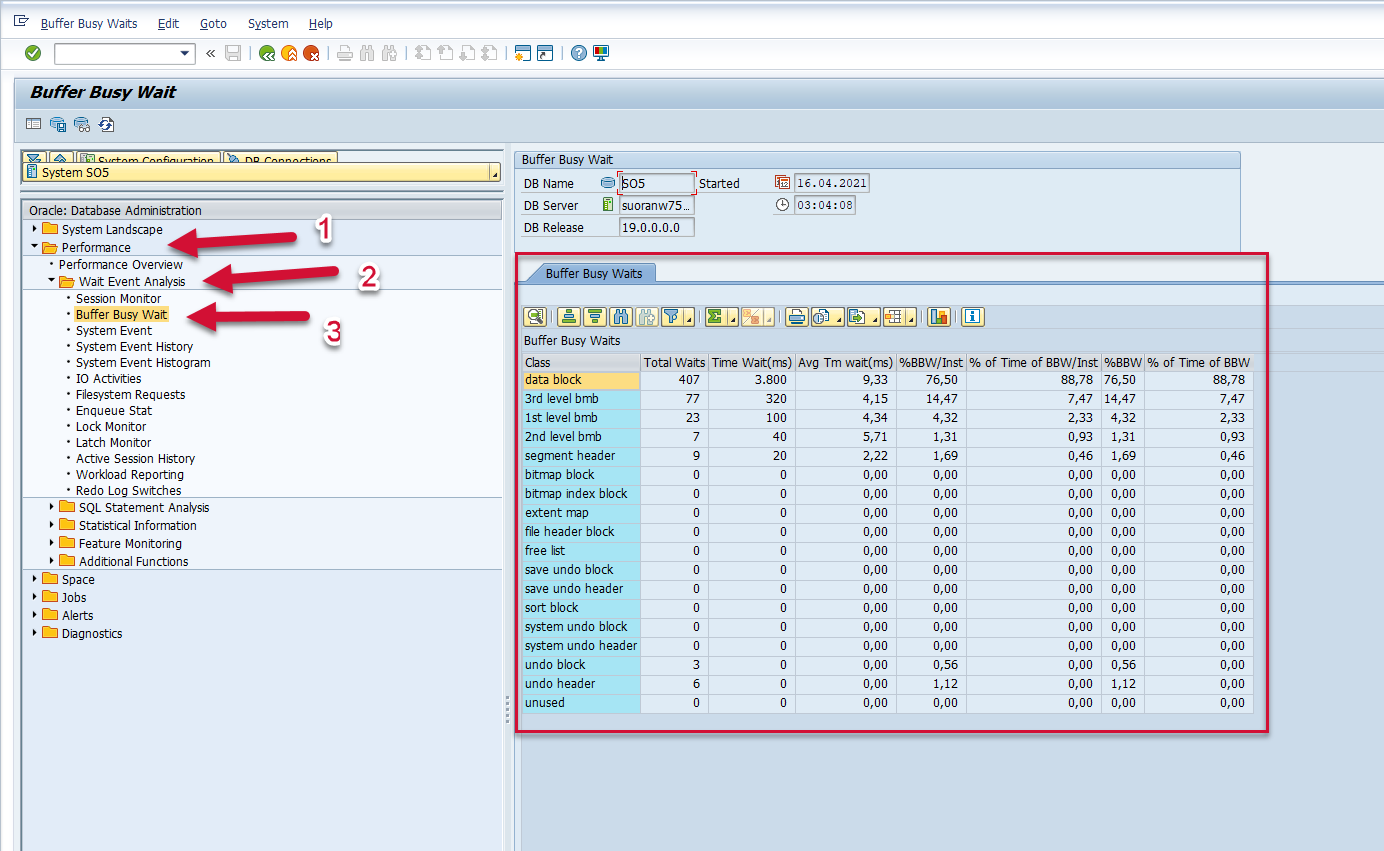Open the Graphic chart icon in grid toolbar
This screenshot has height=851, width=1384.
tap(938, 317)
